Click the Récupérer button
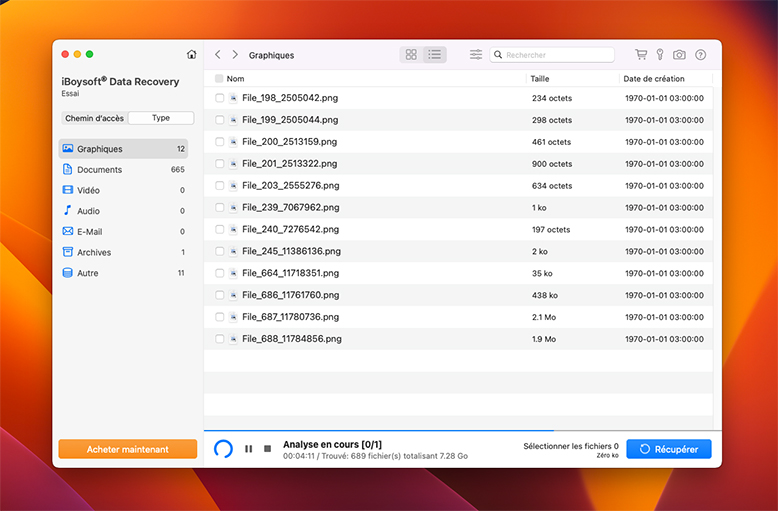Viewport: 778px width, 511px height. click(668, 449)
